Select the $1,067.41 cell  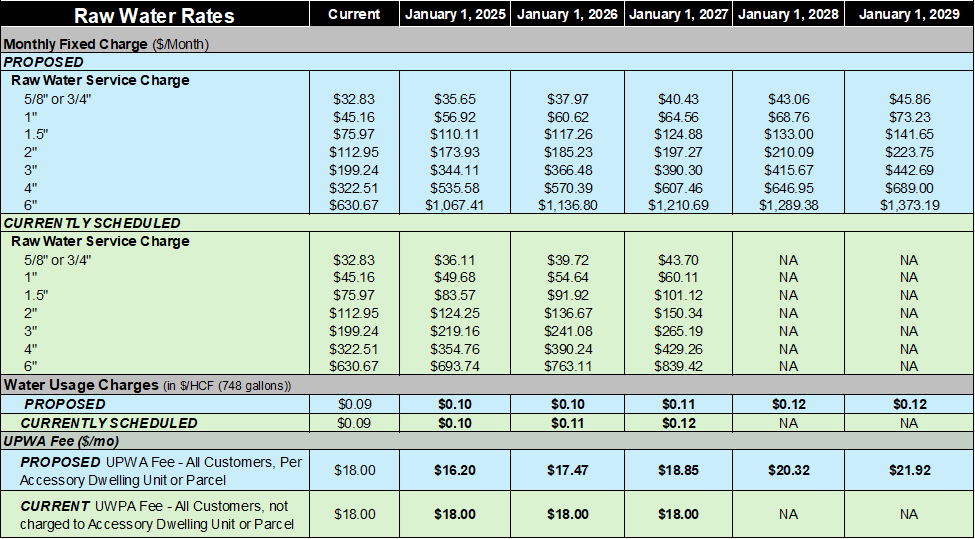click(455, 205)
